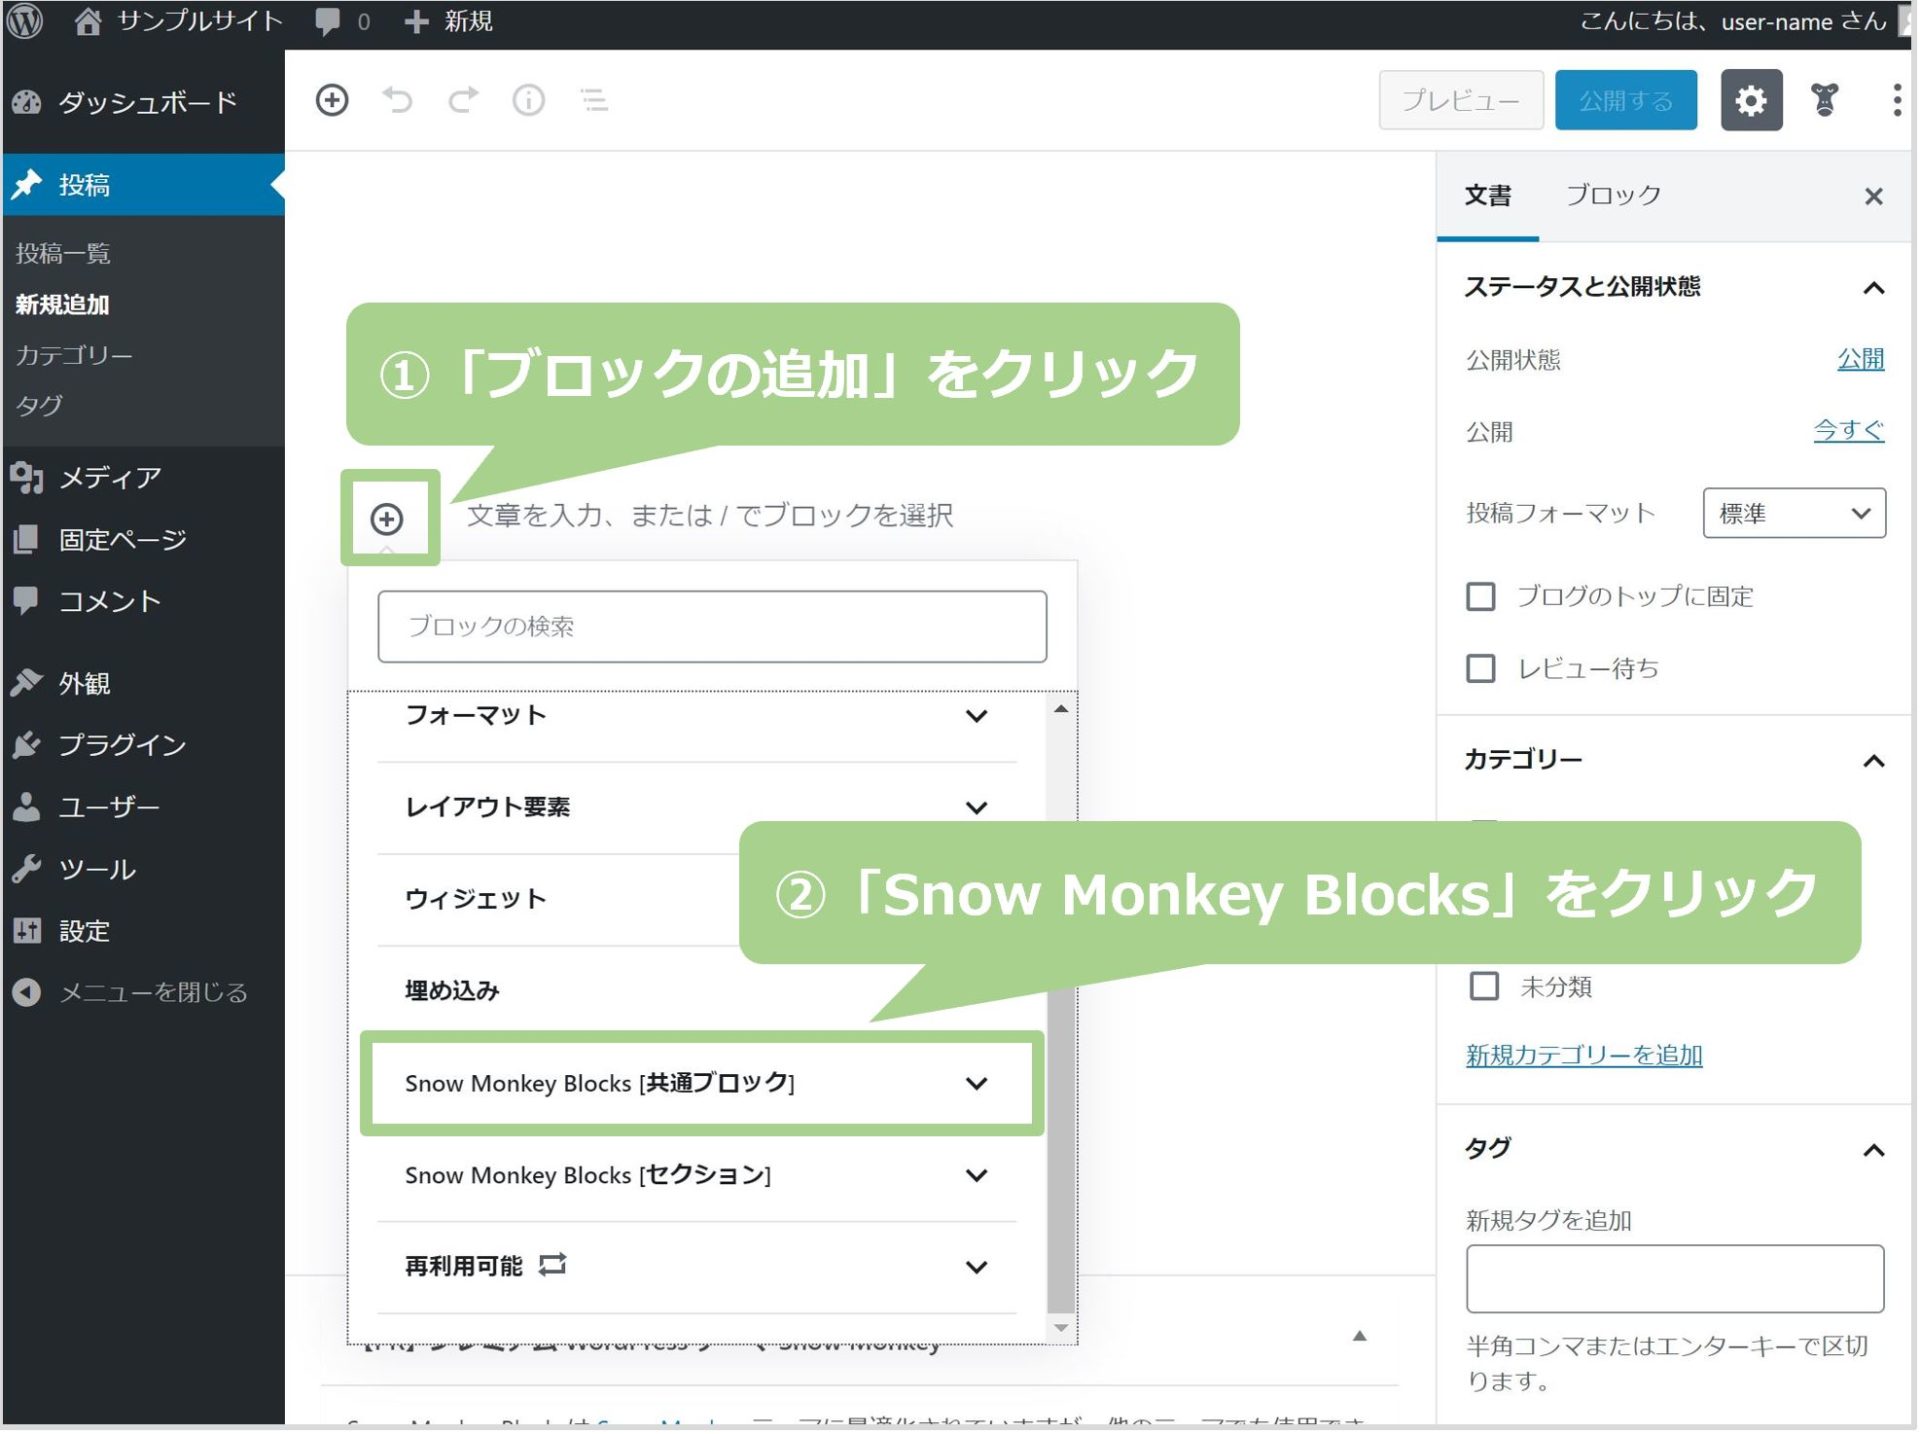Open the block navigation list icon
Image resolution: width=1920 pixels, height=1434 pixels.
click(594, 100)
